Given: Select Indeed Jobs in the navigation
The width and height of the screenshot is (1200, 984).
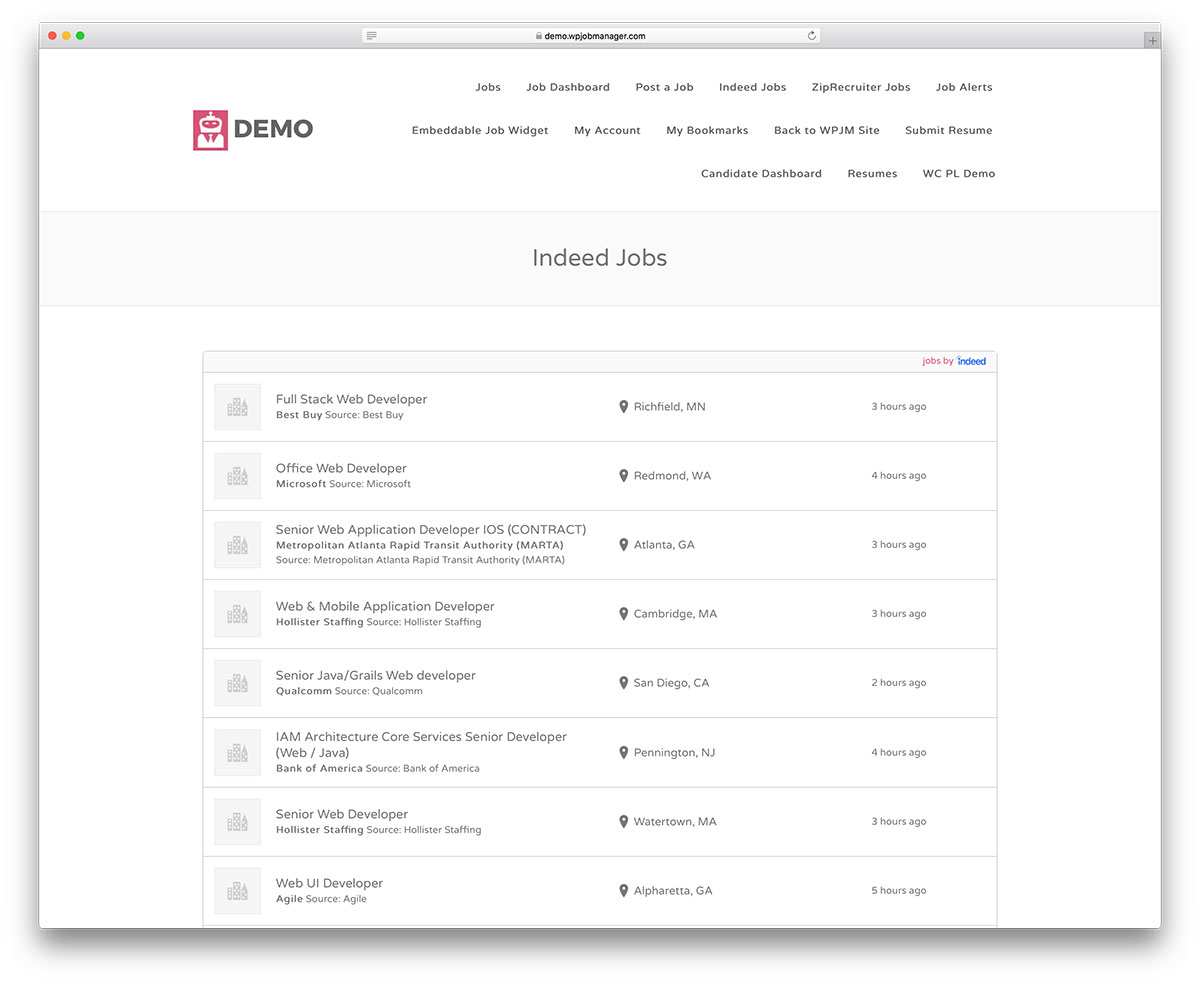Looking at the screenshot, I should tap(752, 87).
